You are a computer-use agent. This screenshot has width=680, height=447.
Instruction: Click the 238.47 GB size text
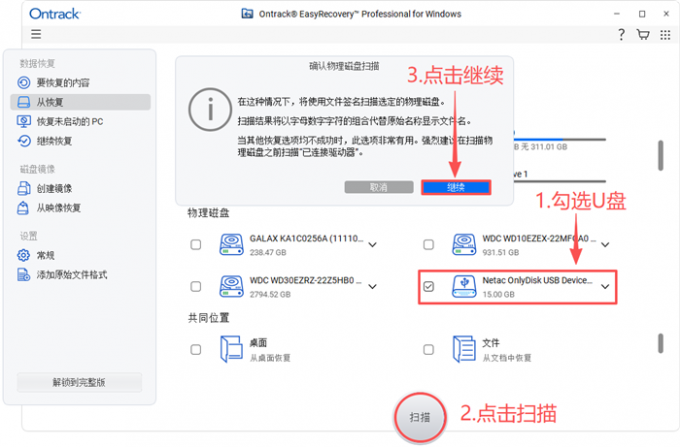point(268,252)
